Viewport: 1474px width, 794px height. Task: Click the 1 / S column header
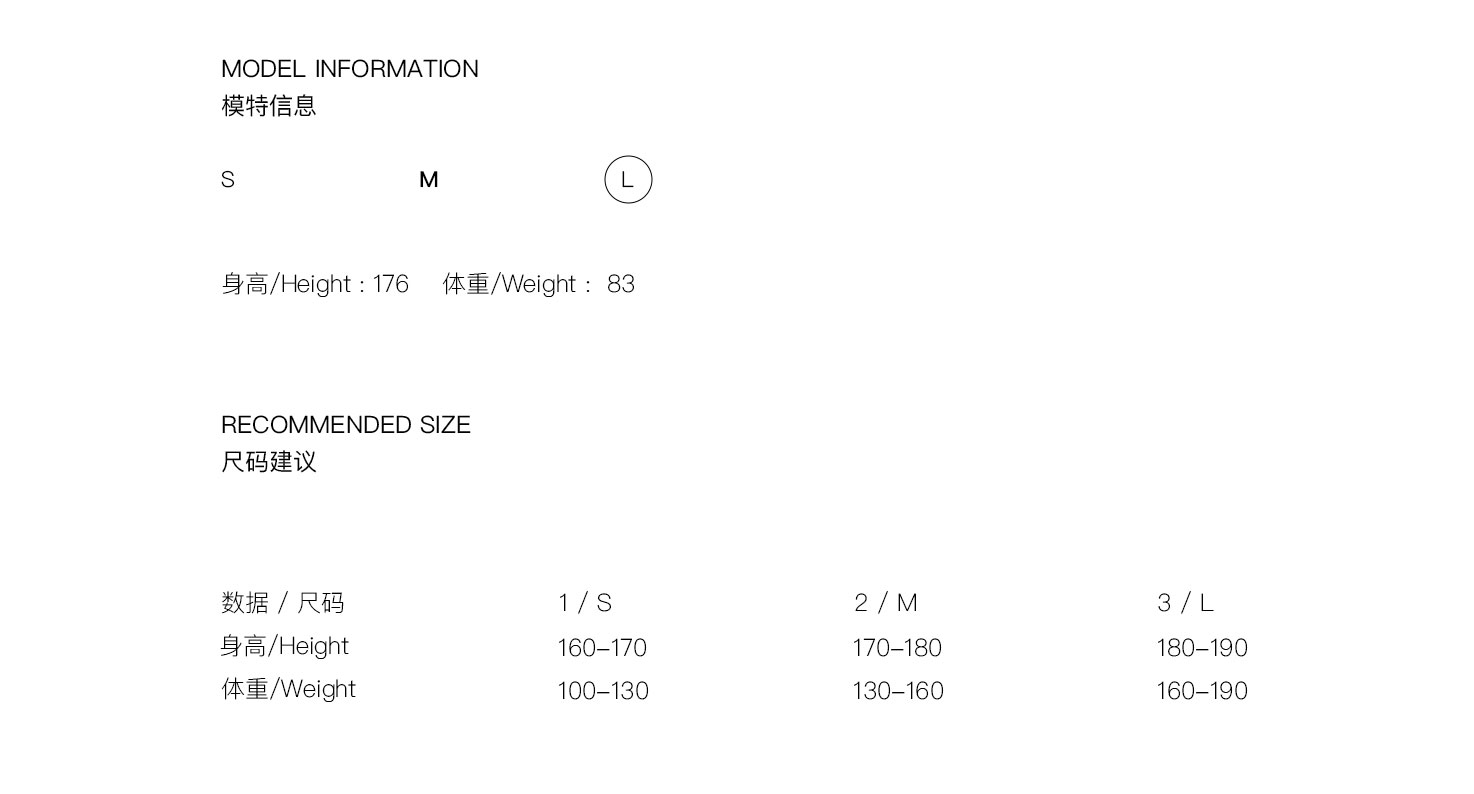[585, 603]
